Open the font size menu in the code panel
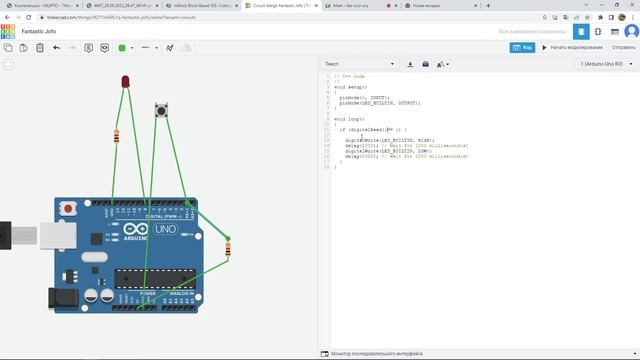Screen dimensions: 640x360 coord(442,64)
